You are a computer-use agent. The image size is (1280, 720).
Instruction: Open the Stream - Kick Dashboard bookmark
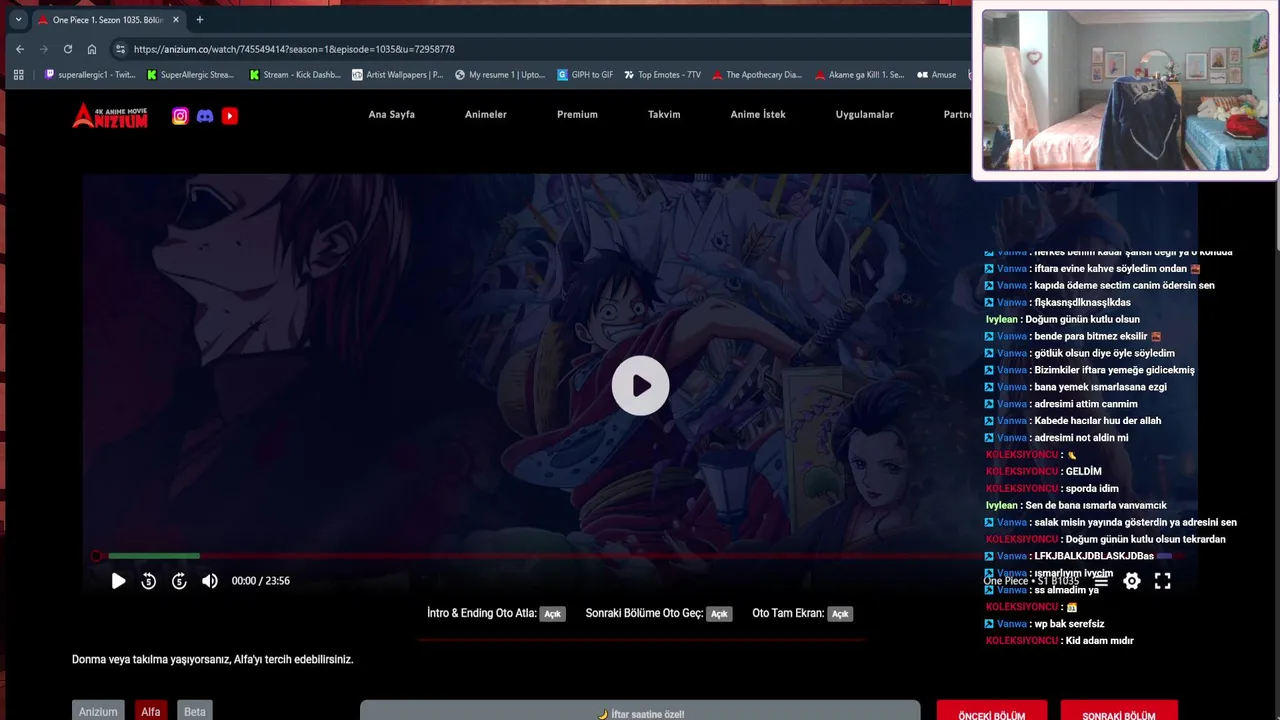click(x=295, y=74)
